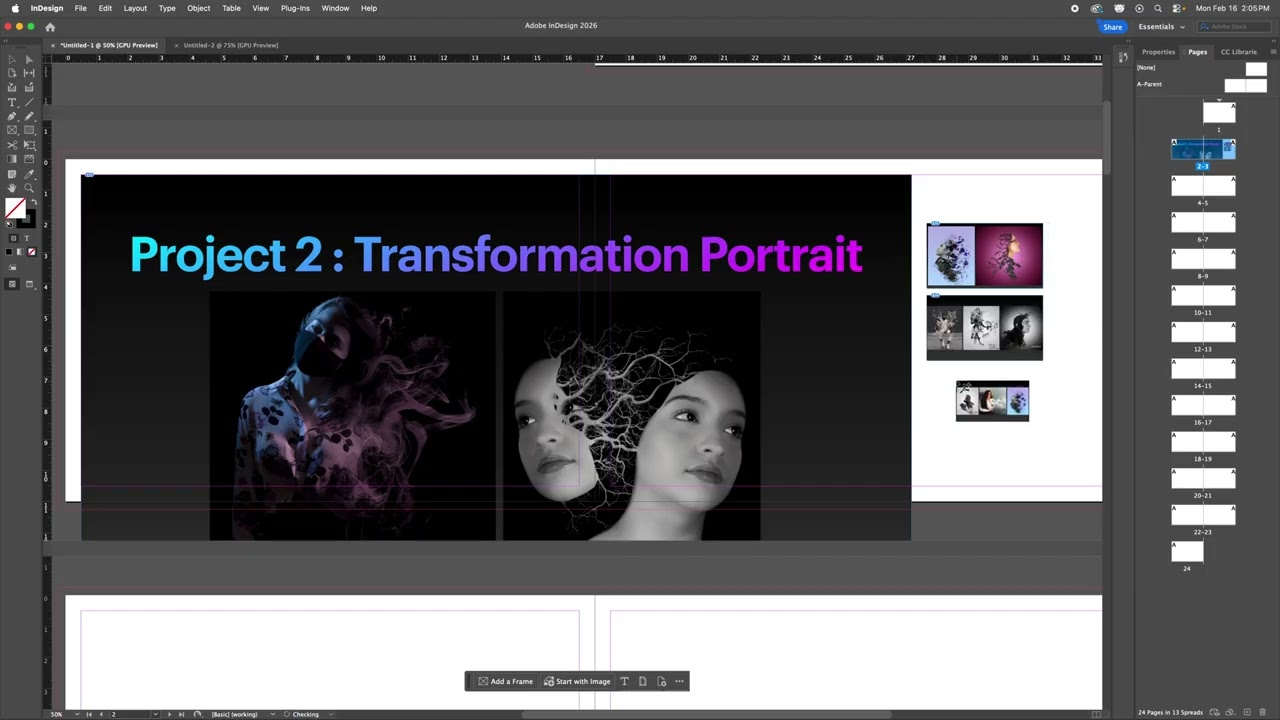
Task: Open the Object menu
Action: pyautogui.click(x=198, y=8)
